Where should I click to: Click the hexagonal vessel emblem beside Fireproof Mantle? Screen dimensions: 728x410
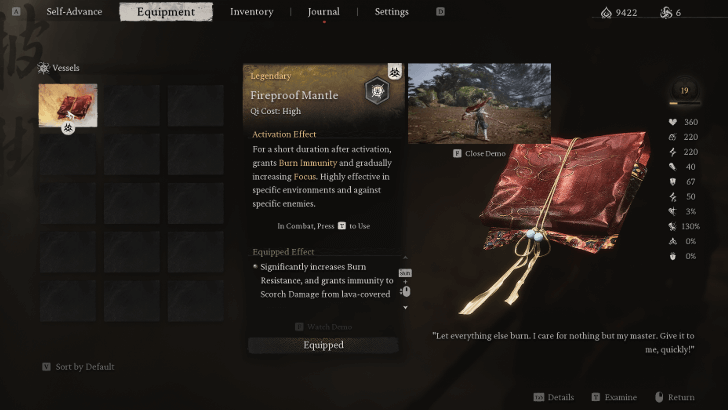tap(377, 91)
